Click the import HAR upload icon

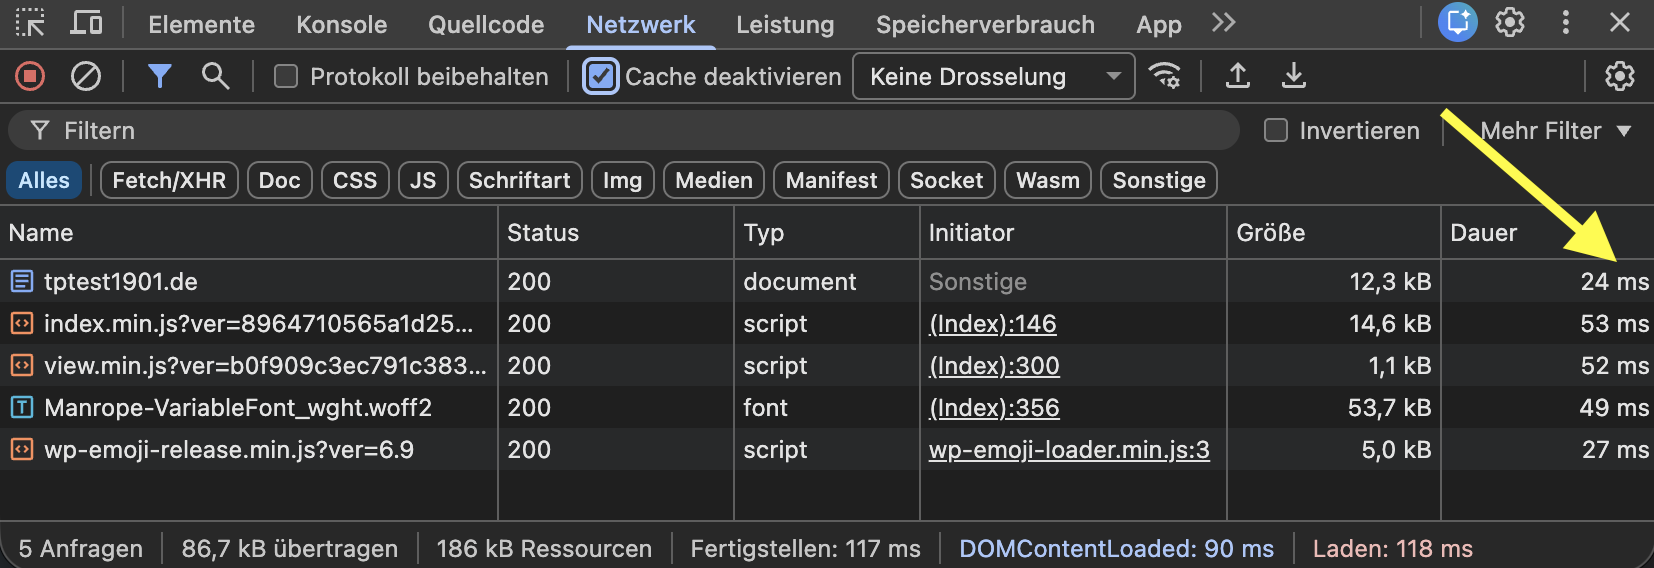pos(1238,76)
